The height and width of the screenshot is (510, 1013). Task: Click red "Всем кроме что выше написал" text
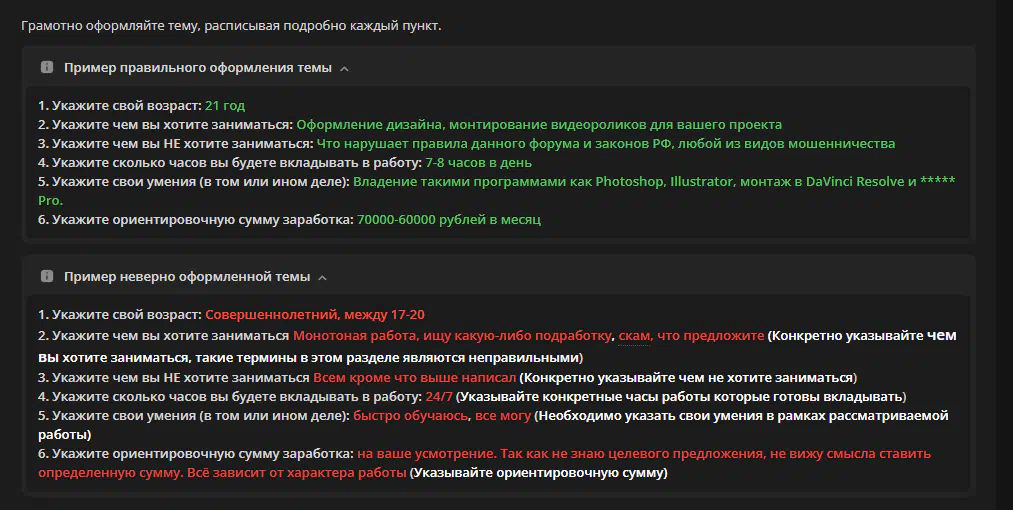[x=415, y=377]
